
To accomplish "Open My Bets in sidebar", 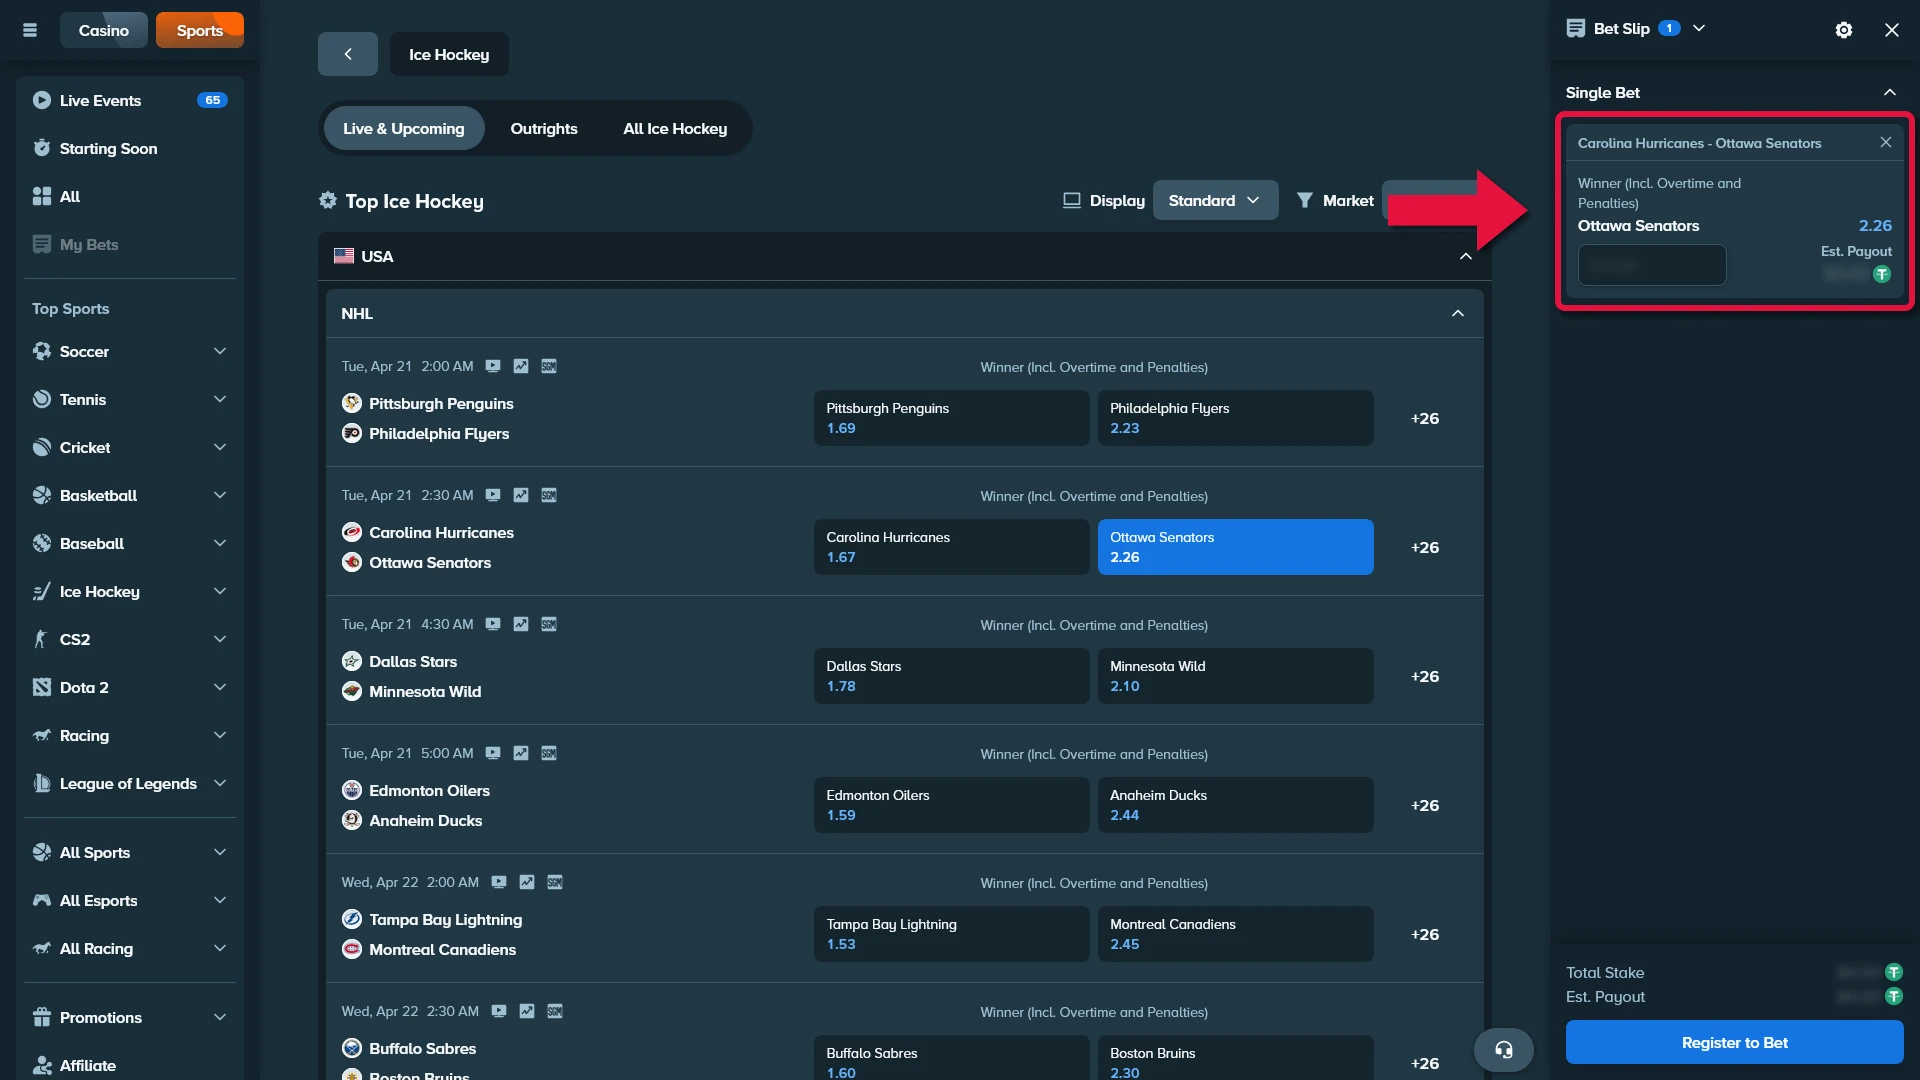I will pyautogui.click(x=130, y=244).
